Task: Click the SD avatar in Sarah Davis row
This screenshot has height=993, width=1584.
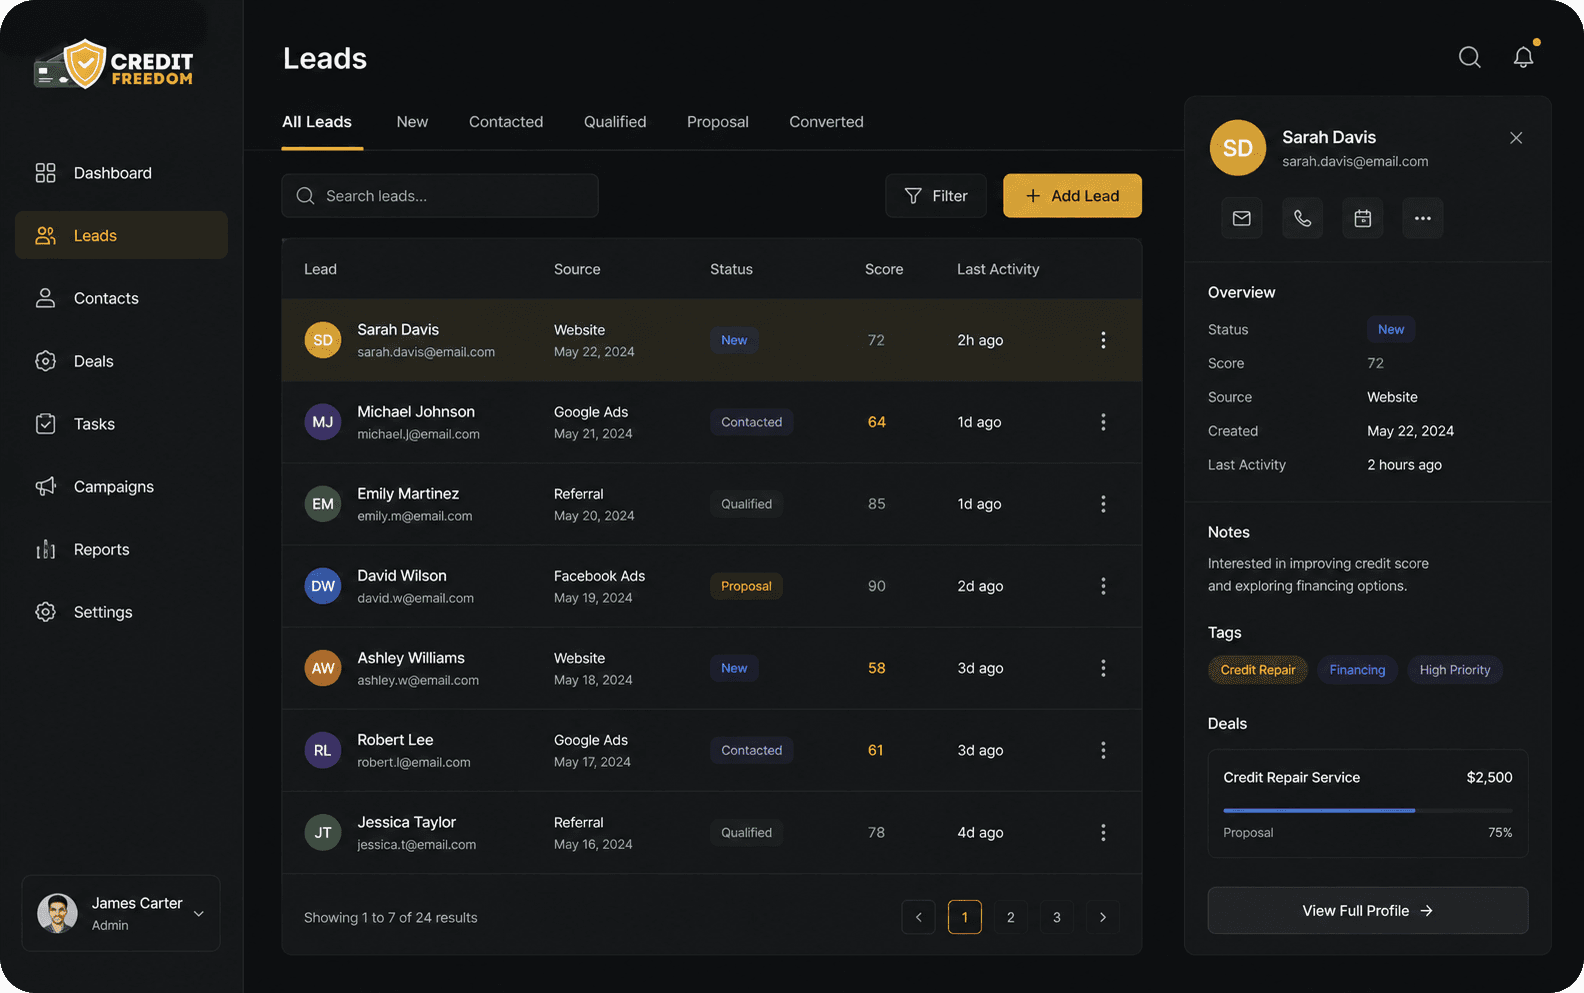Action: [x=323, y=340]
